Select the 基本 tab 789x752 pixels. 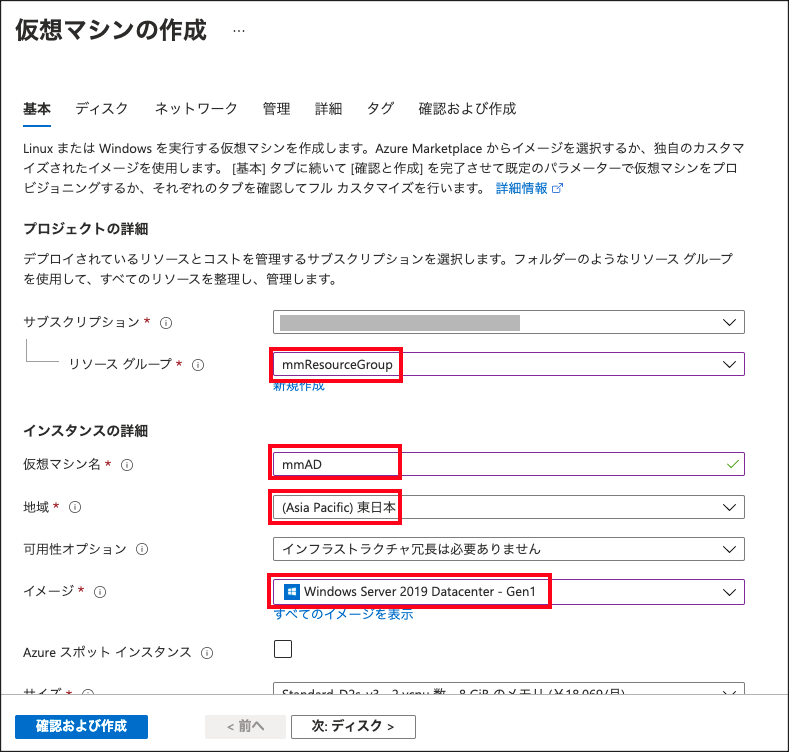click(x=37, y=109)
